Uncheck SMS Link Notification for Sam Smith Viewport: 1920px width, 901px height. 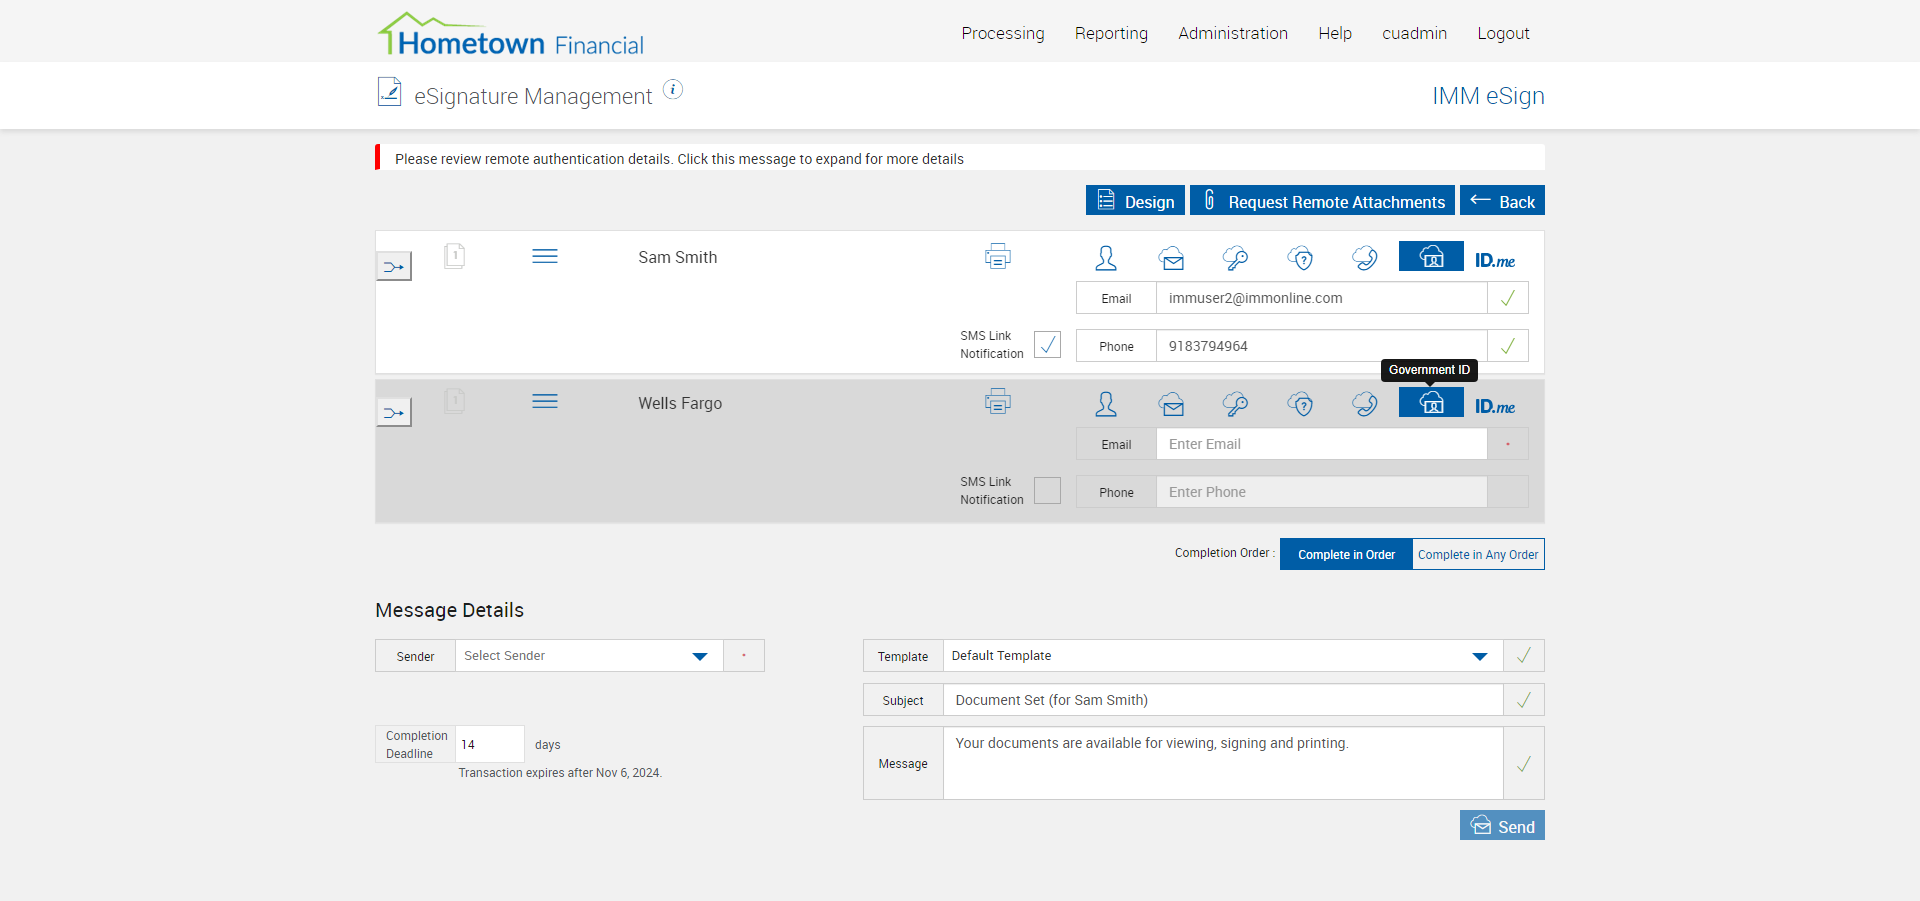tap(1047, 344)
